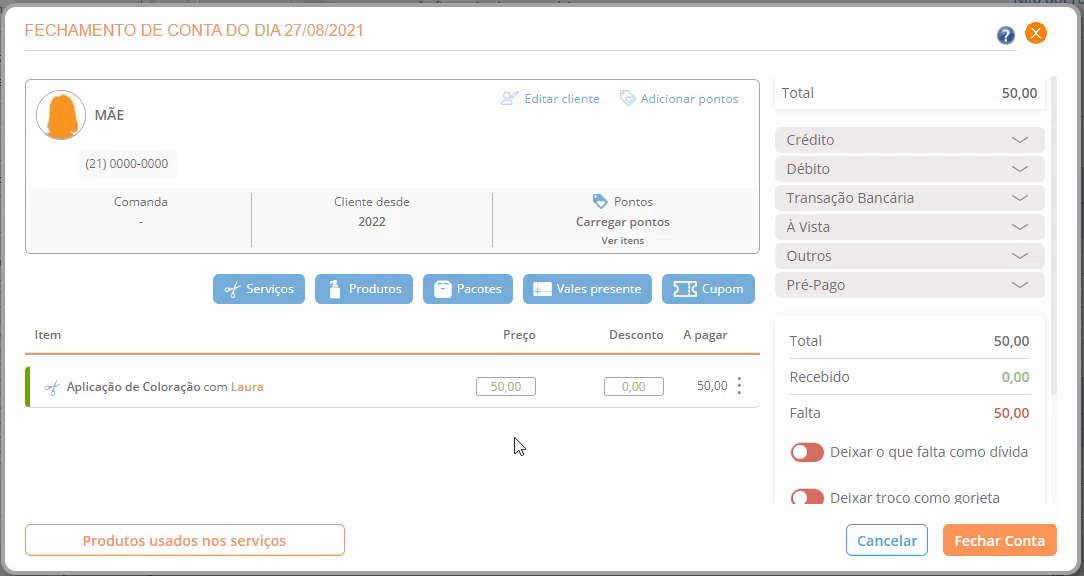Click Adicionar pontos link
1084x576 pixels.
coord(679,99)
